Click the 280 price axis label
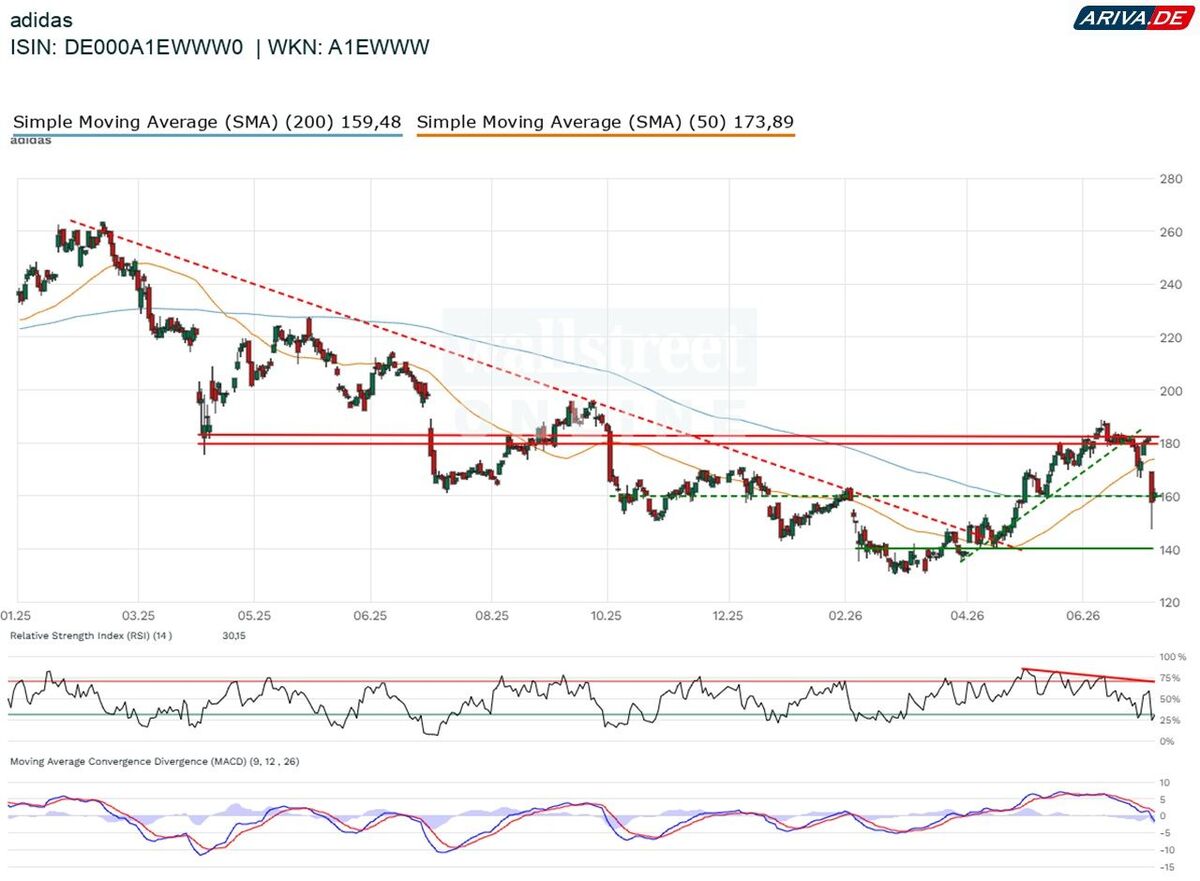This screenshot has height=881, width=1200. pyautogui.click(x=1170, y=179)
